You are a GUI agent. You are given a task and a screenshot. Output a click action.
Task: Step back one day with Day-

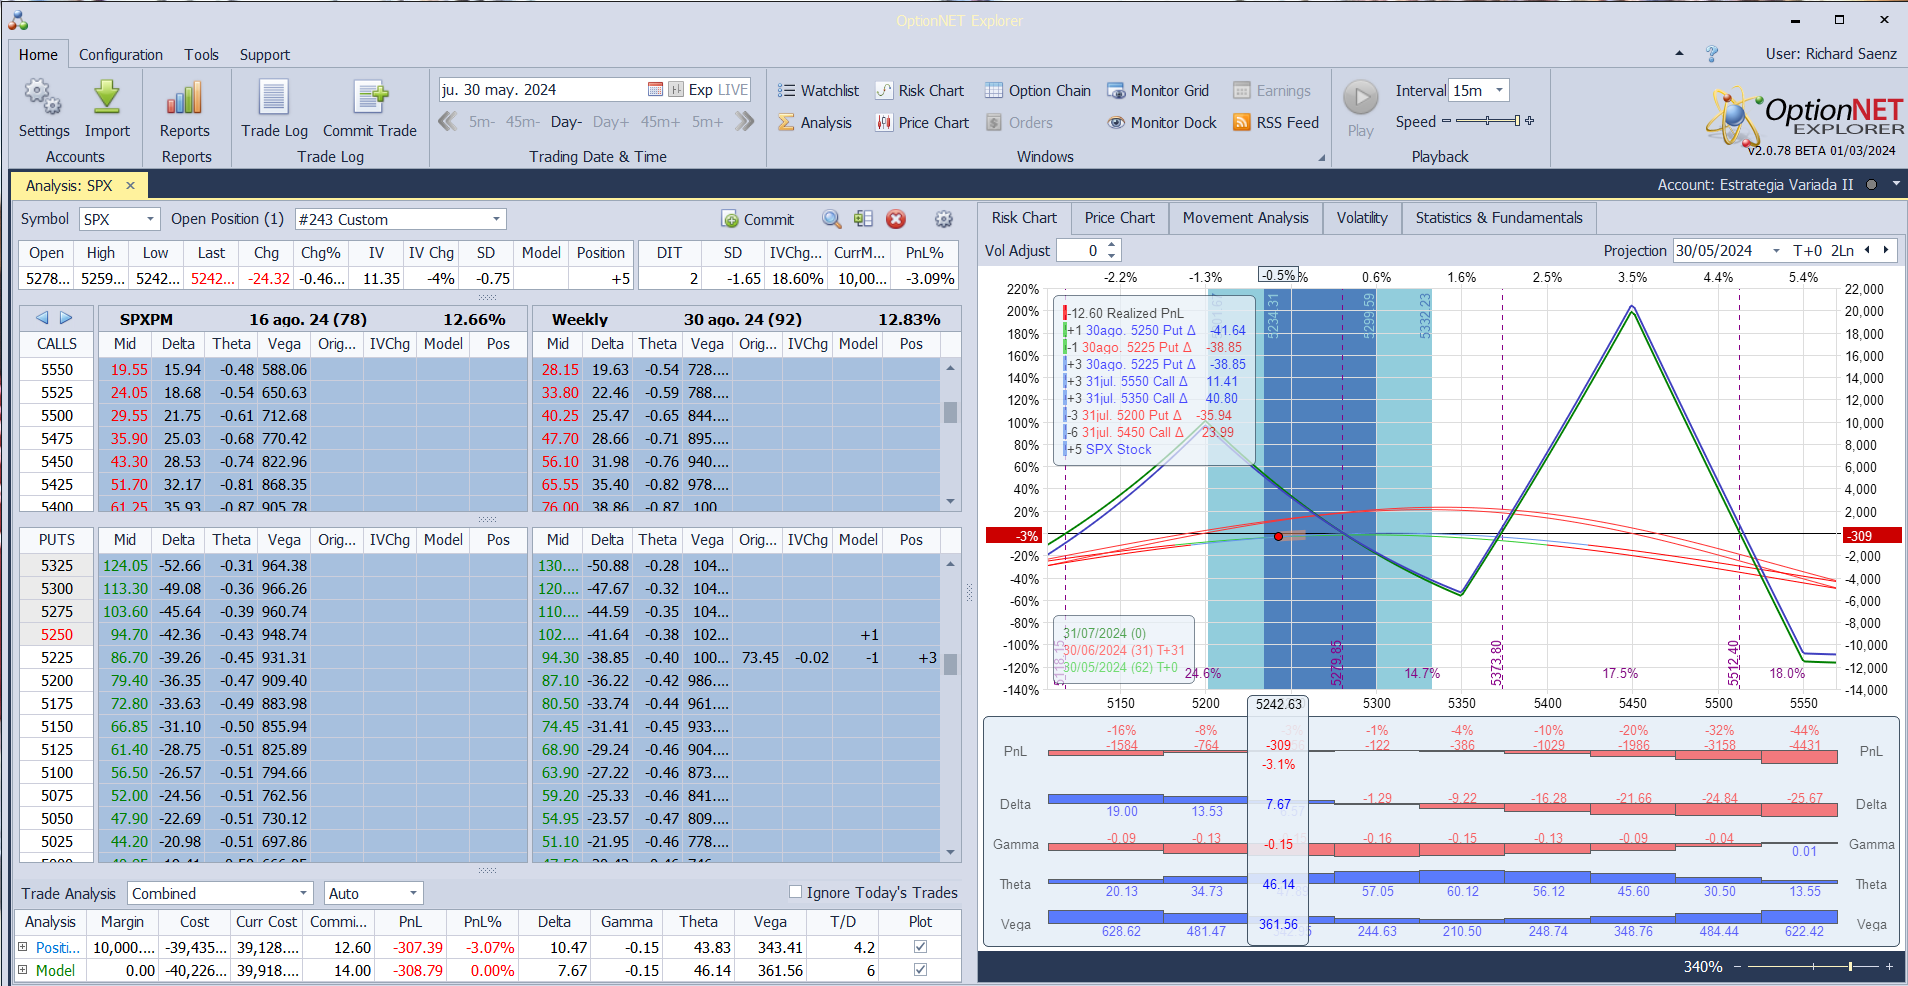pyautogui.click(x=566, y=122)
